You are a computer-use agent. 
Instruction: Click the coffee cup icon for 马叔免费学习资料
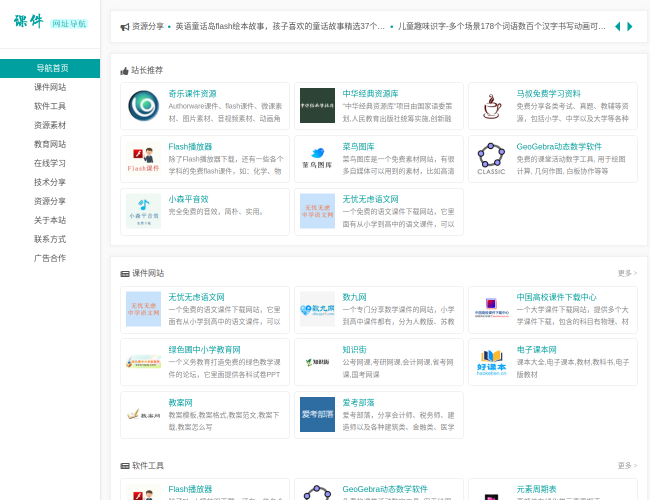click(492, 106)
